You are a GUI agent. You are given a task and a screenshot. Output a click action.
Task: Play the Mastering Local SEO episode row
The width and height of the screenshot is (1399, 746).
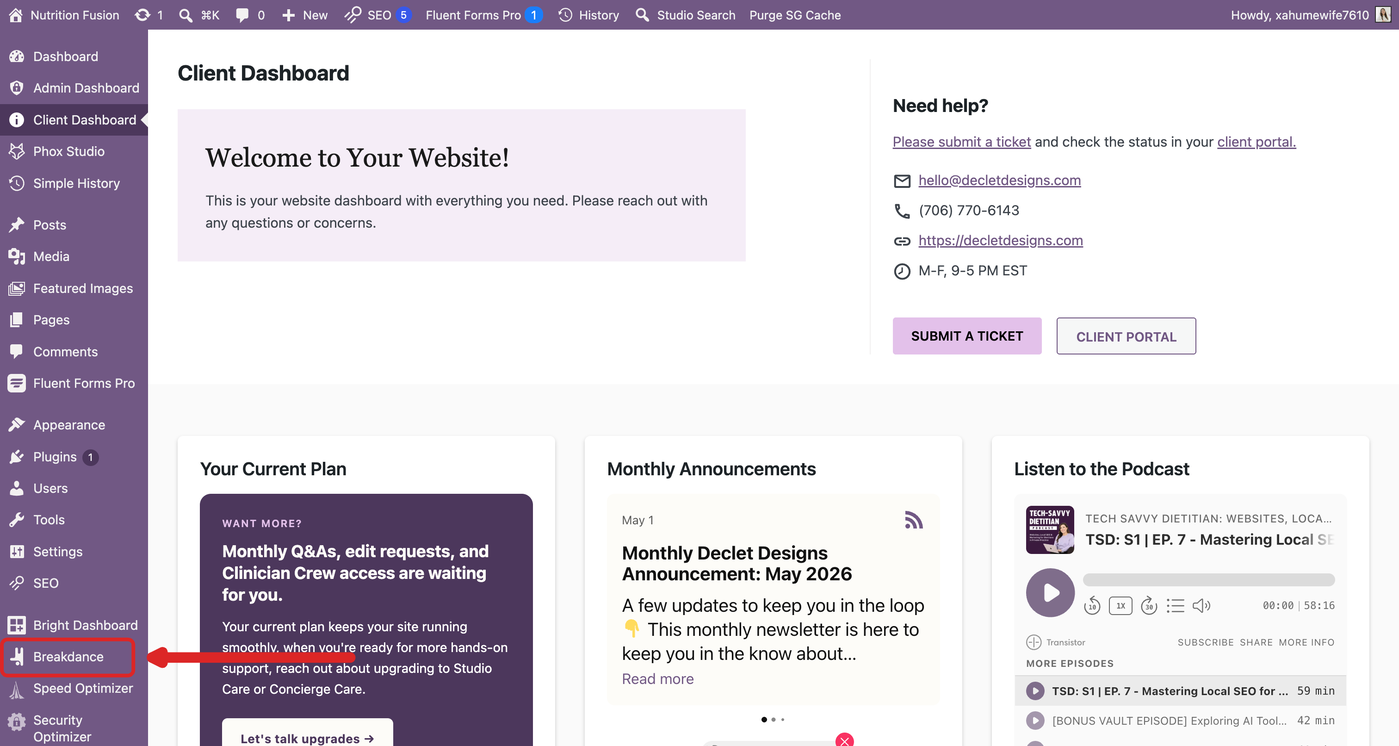click(x=1181, y=691)
